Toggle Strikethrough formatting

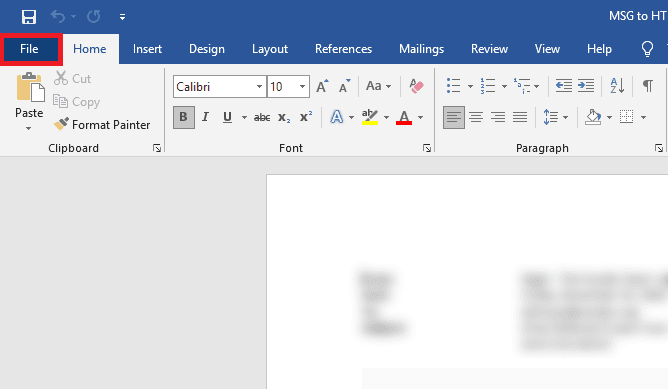[x=262, y=117]
